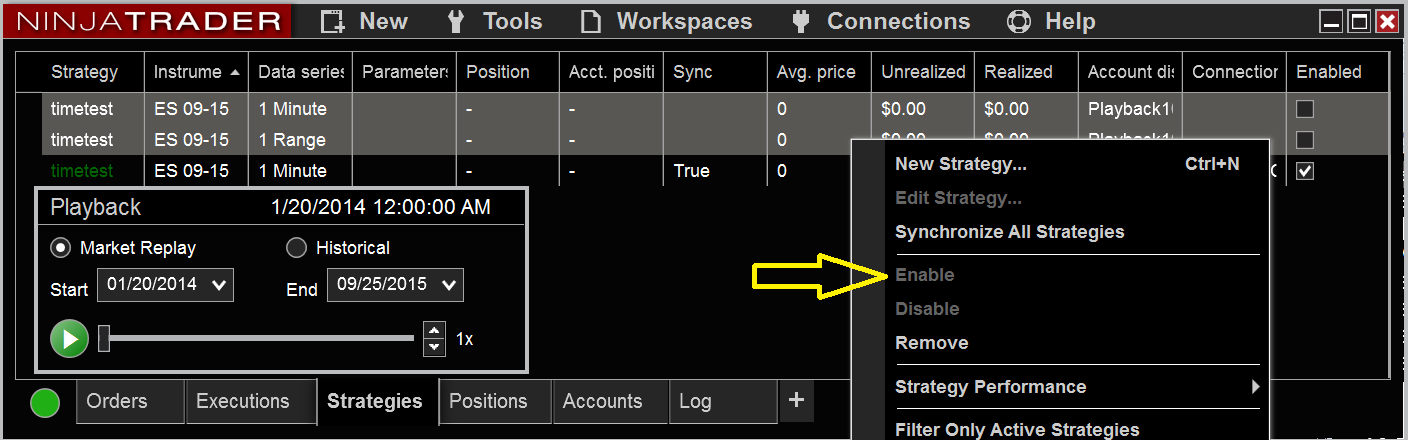
Task: Select the Historical radio button
Action: 296,247
